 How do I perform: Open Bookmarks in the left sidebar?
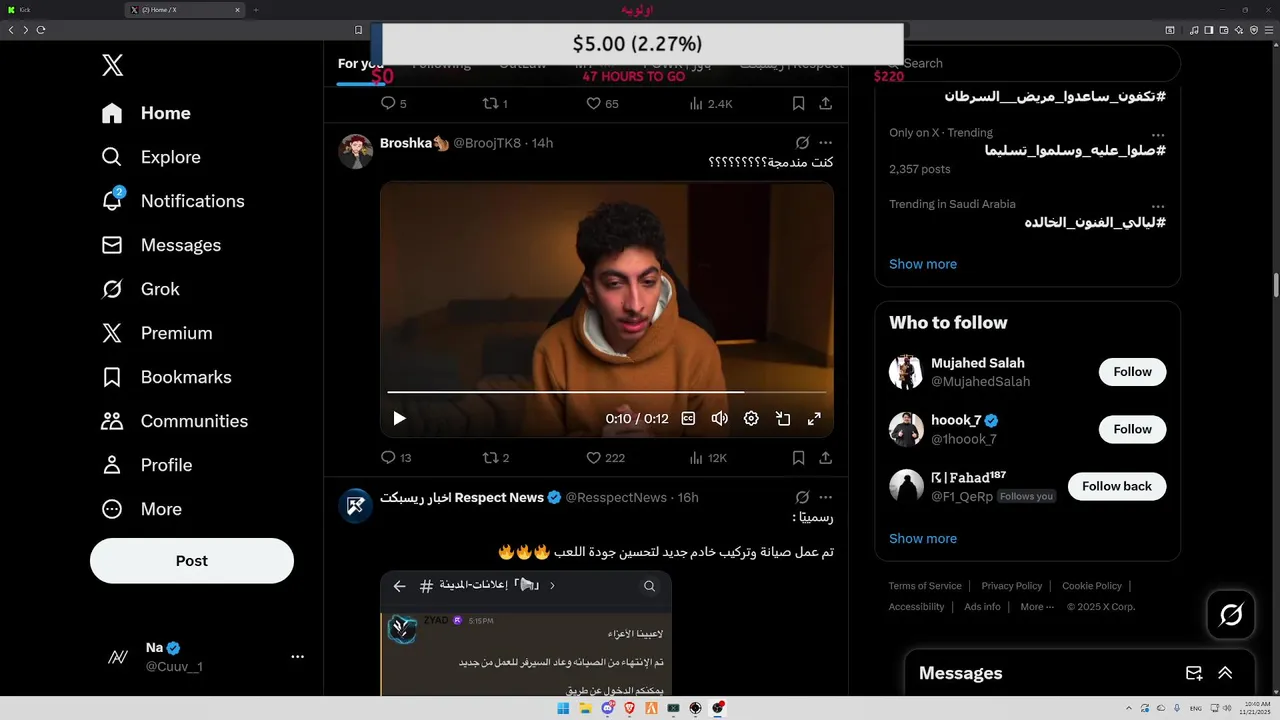pyautogui.click(x=166, y=377)
